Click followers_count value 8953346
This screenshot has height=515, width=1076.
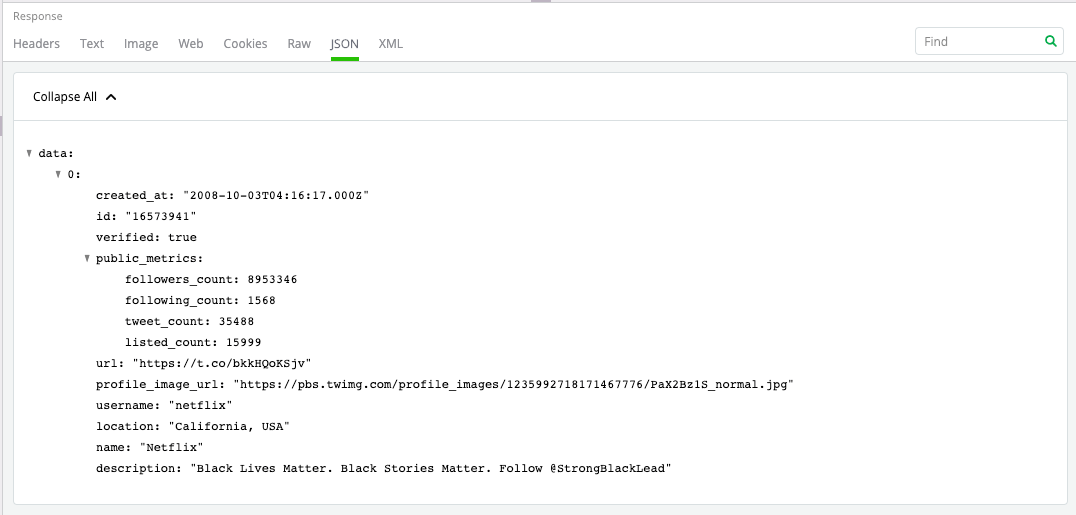click(x=272, y=279)
